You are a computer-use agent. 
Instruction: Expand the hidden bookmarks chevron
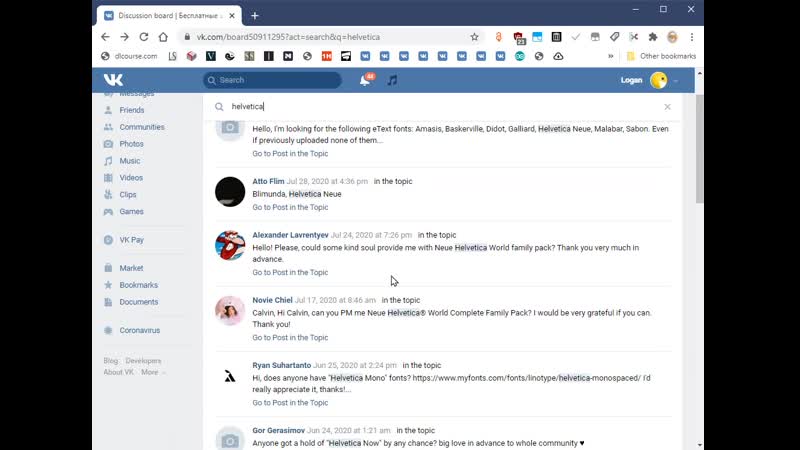[610, 56]
